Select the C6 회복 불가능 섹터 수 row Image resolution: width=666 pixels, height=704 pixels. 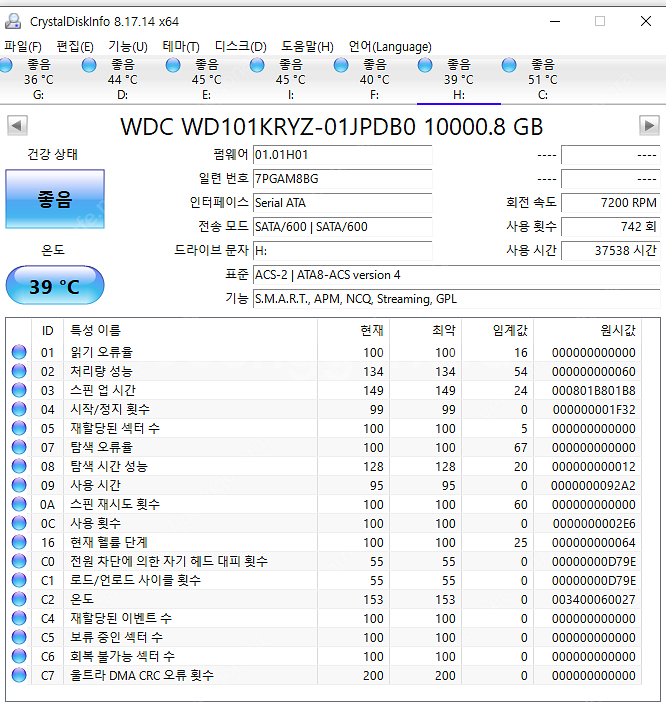[326, 656]
